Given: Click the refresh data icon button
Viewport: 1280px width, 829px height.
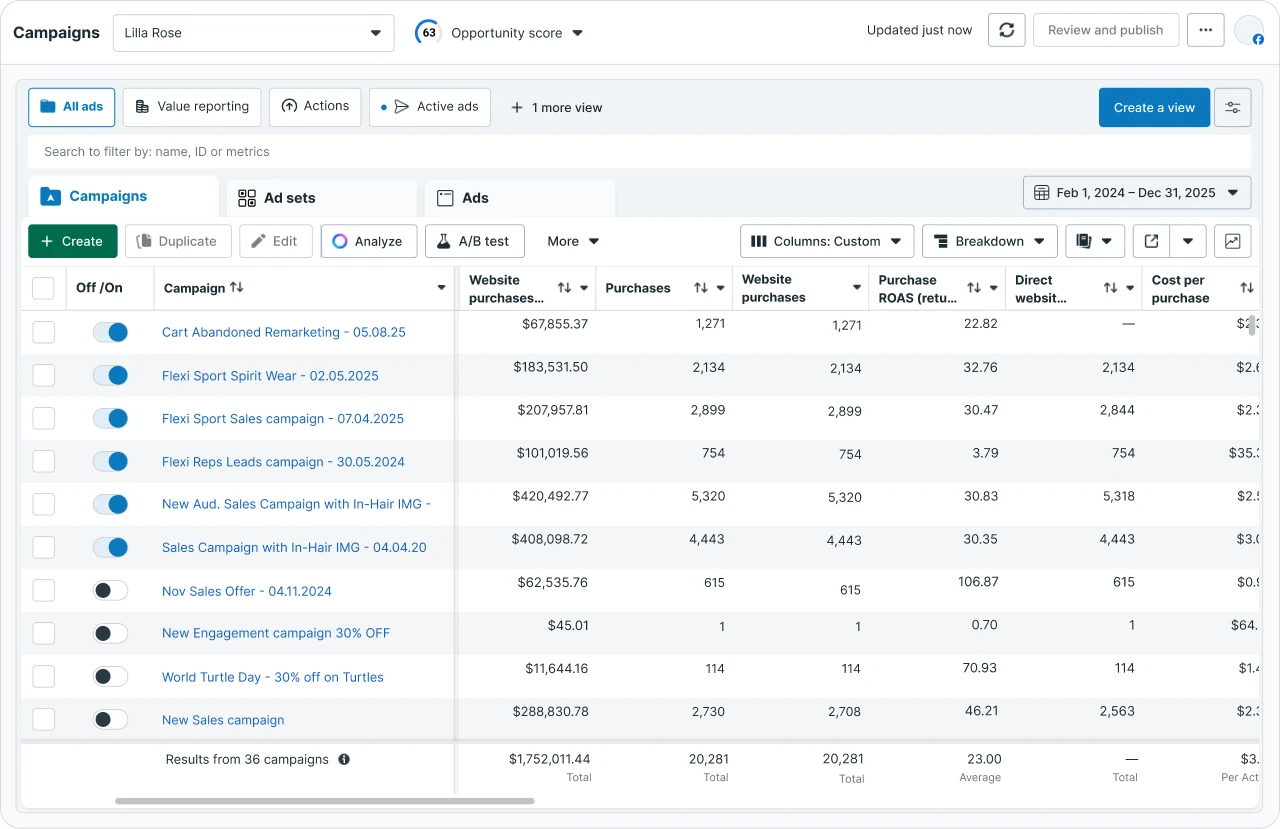Looking at the screenshot, I should [x=1007, y=30].
